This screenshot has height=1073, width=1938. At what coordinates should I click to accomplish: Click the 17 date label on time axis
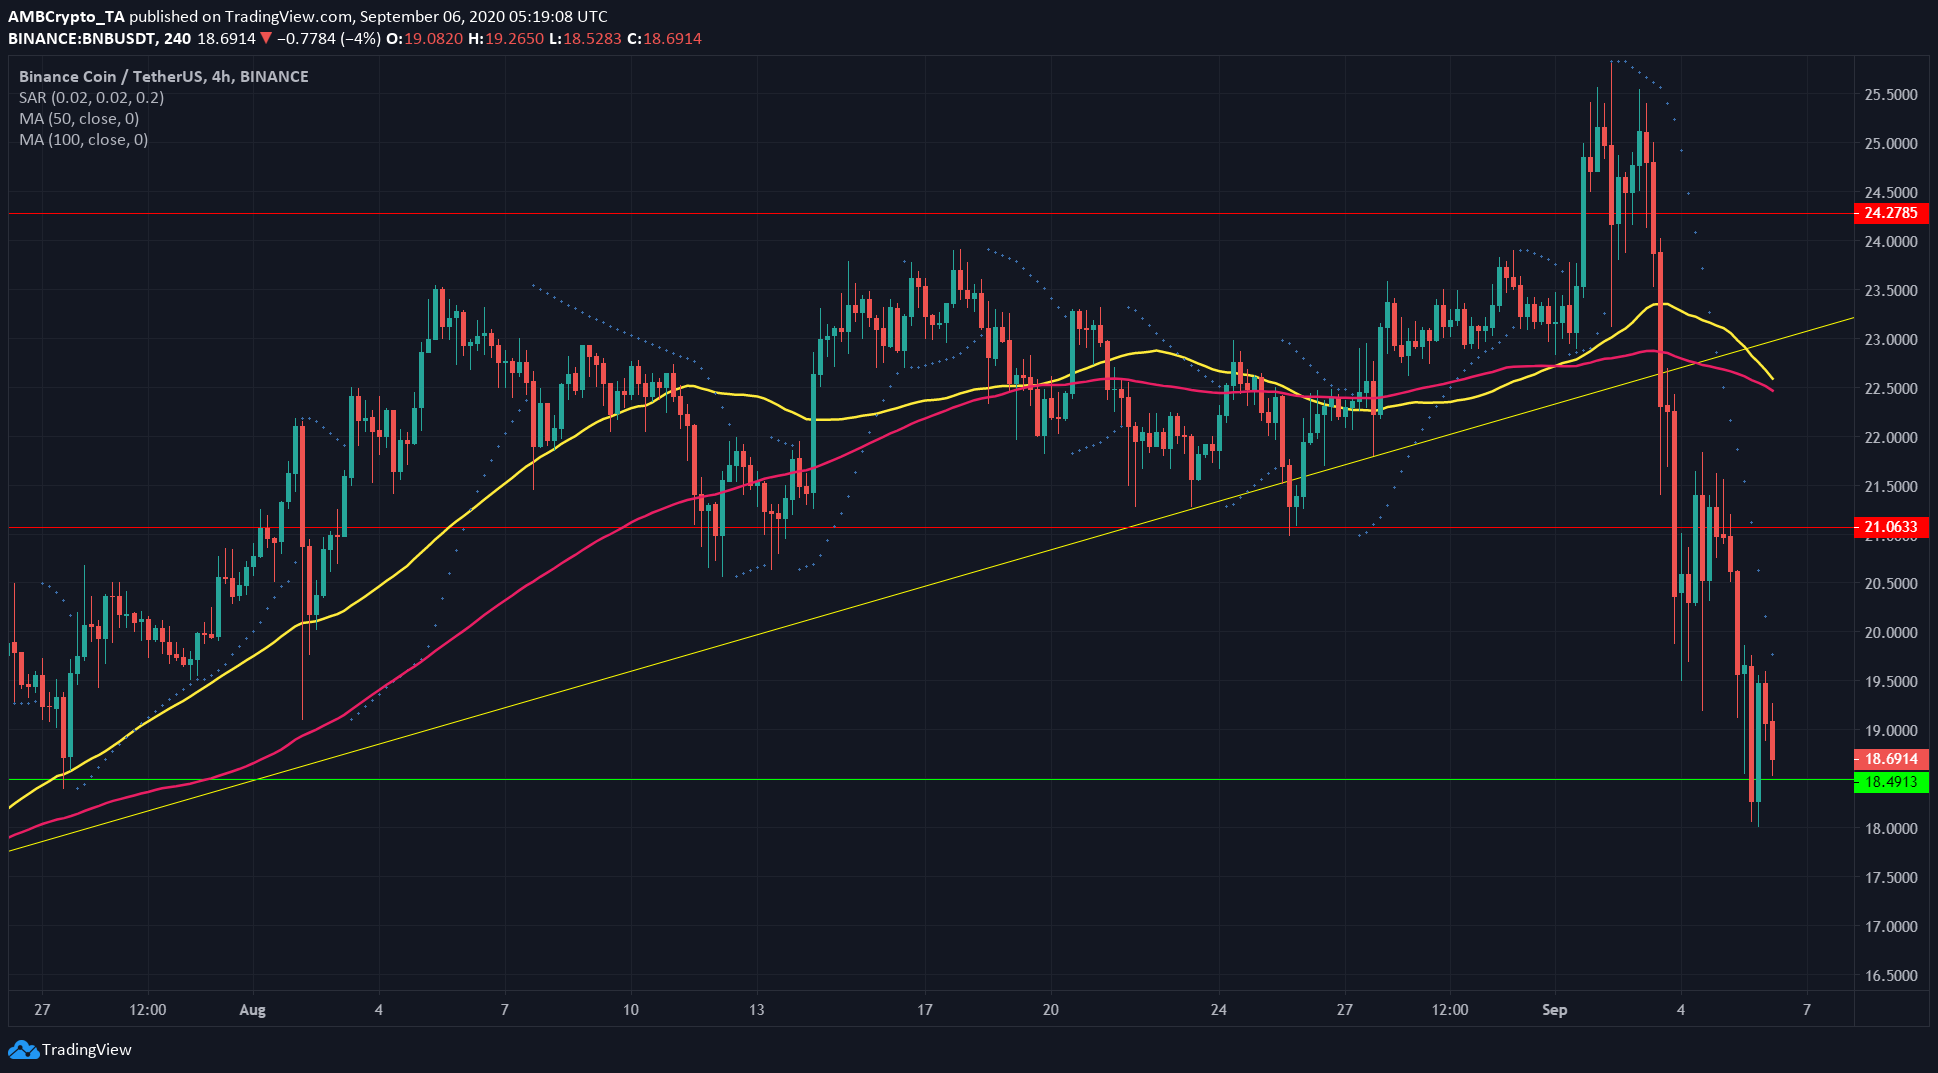click(925, 1010)
